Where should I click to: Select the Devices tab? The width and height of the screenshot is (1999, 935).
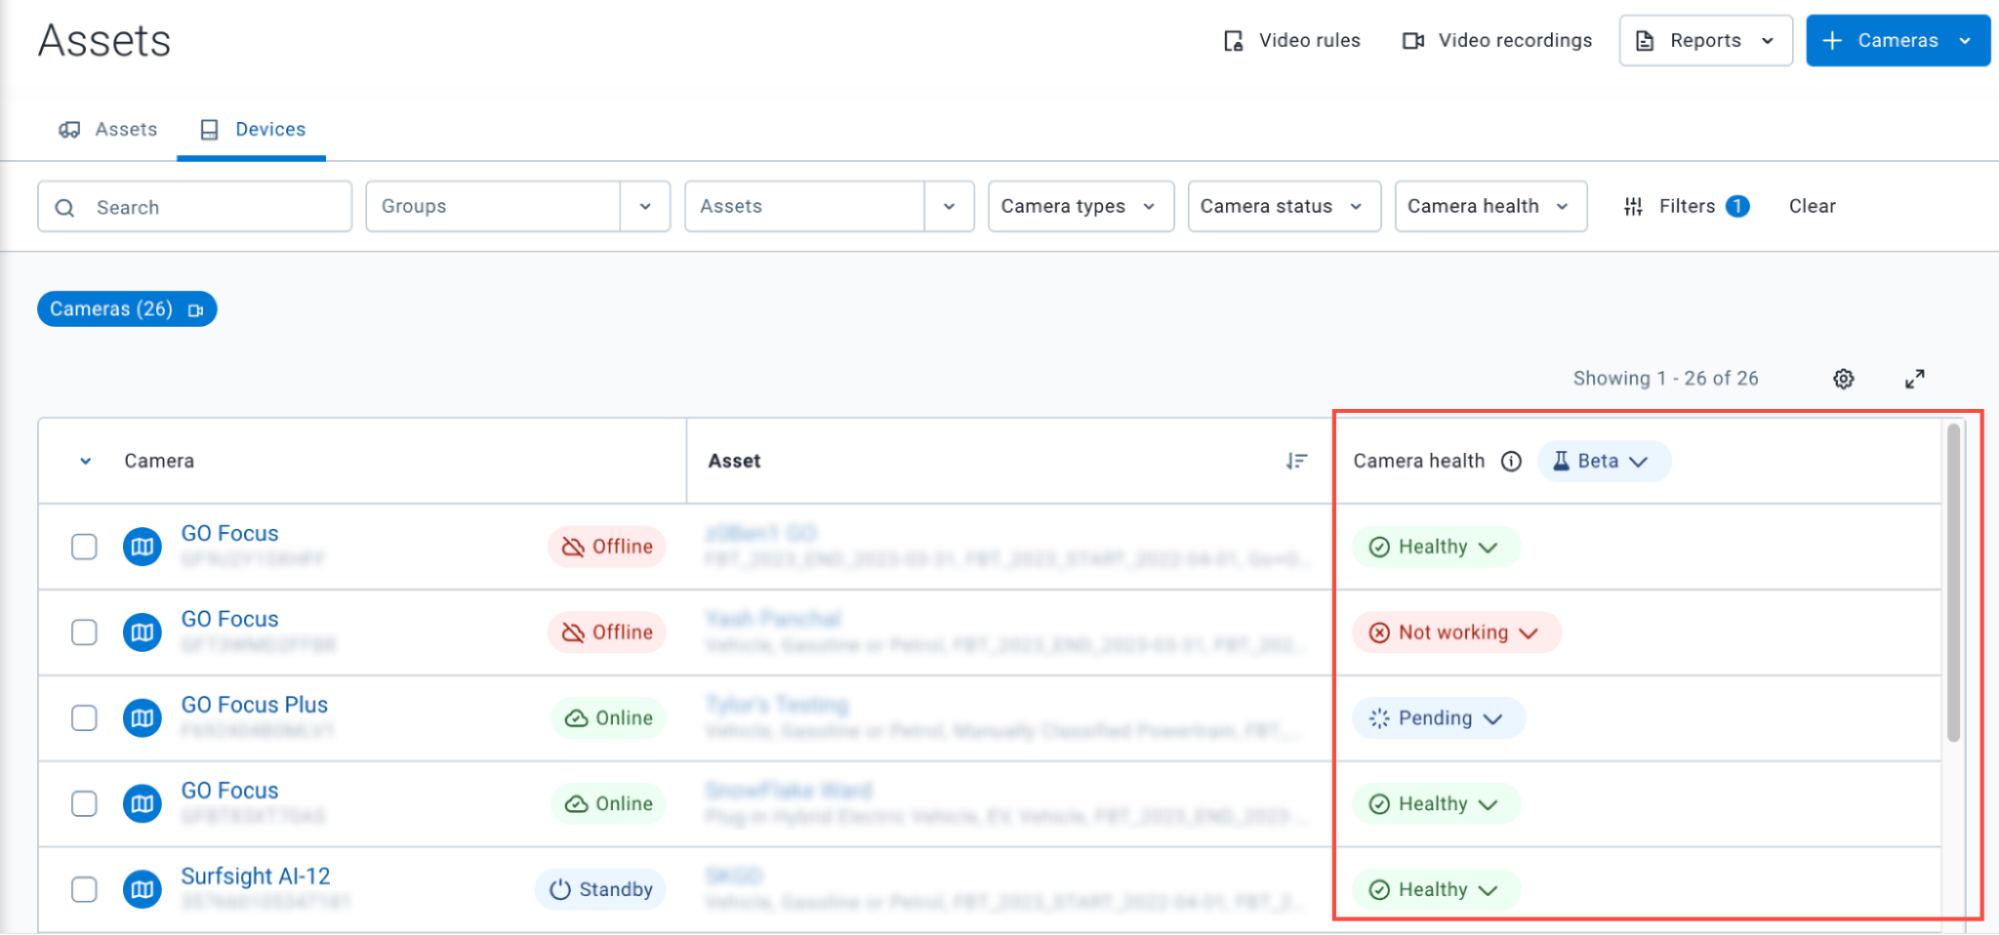point(253,130)
